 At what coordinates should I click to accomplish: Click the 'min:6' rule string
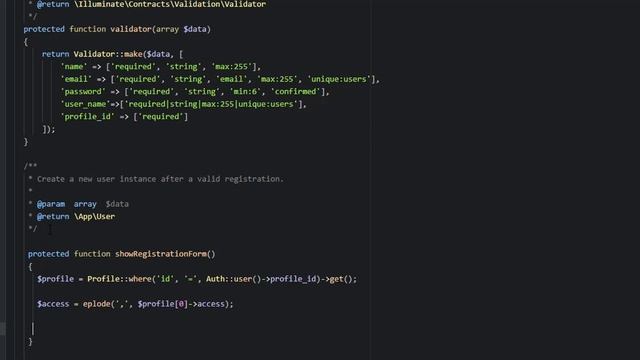click(245, 92)
